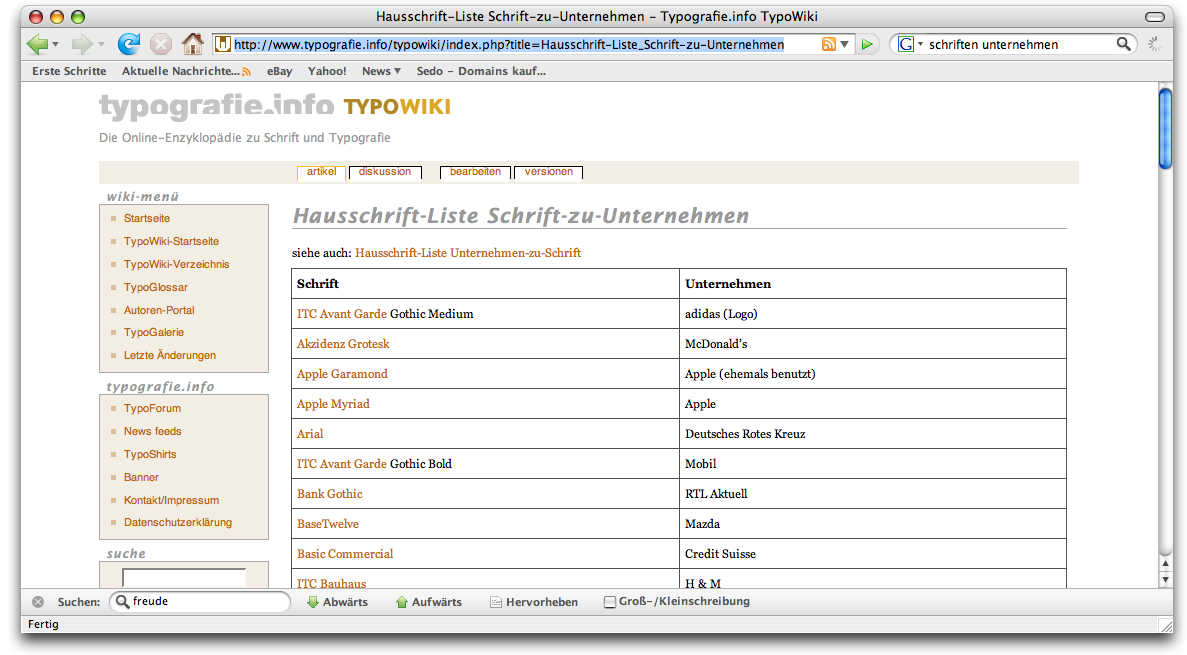Image resolution: width=1187 pixels, height=655 pixels.
Task: Reload the page with the blue refresh icon
Action: point(129,44)
